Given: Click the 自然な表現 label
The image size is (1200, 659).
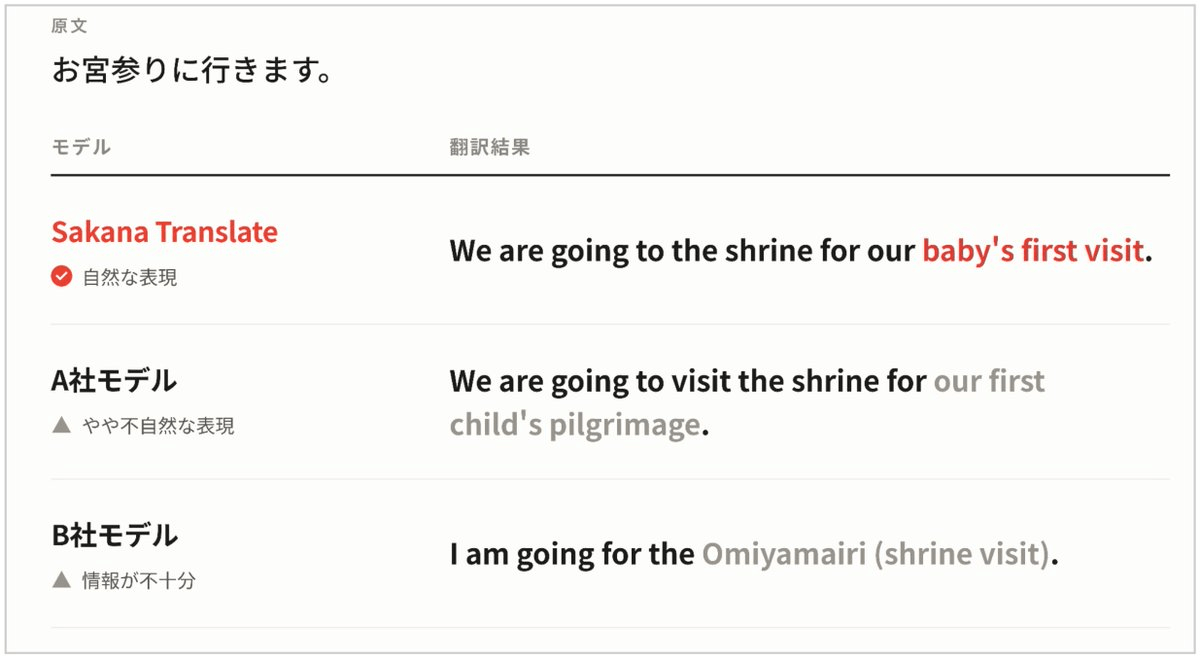Looking at the screenshot, I should 130,278.
